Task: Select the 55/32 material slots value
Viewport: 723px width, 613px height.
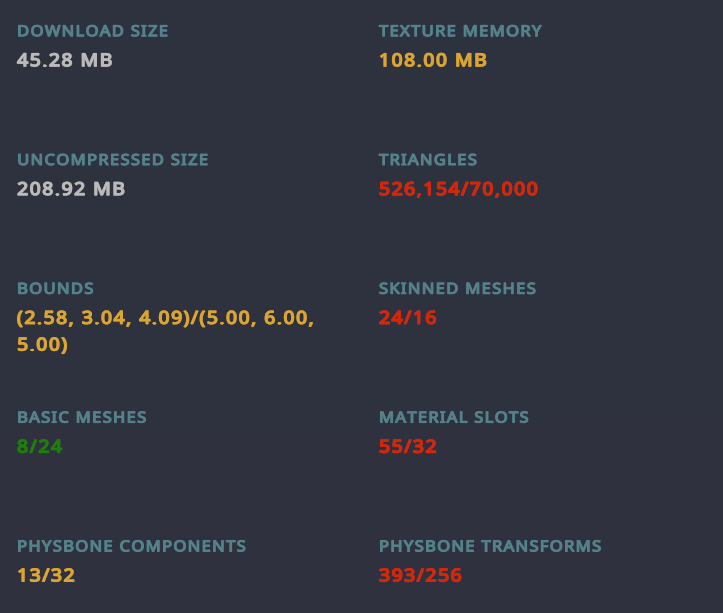Action: (408, 446)
